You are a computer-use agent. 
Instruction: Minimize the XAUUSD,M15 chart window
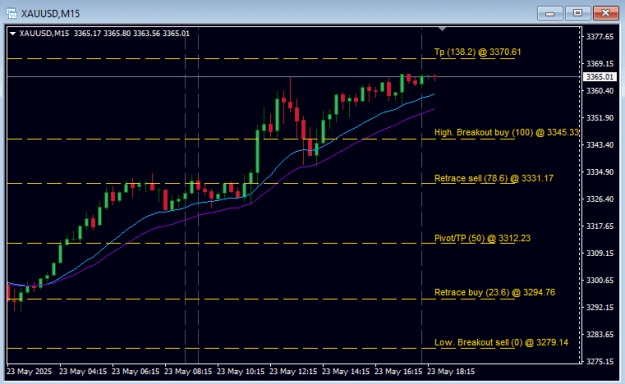[550, 13]
